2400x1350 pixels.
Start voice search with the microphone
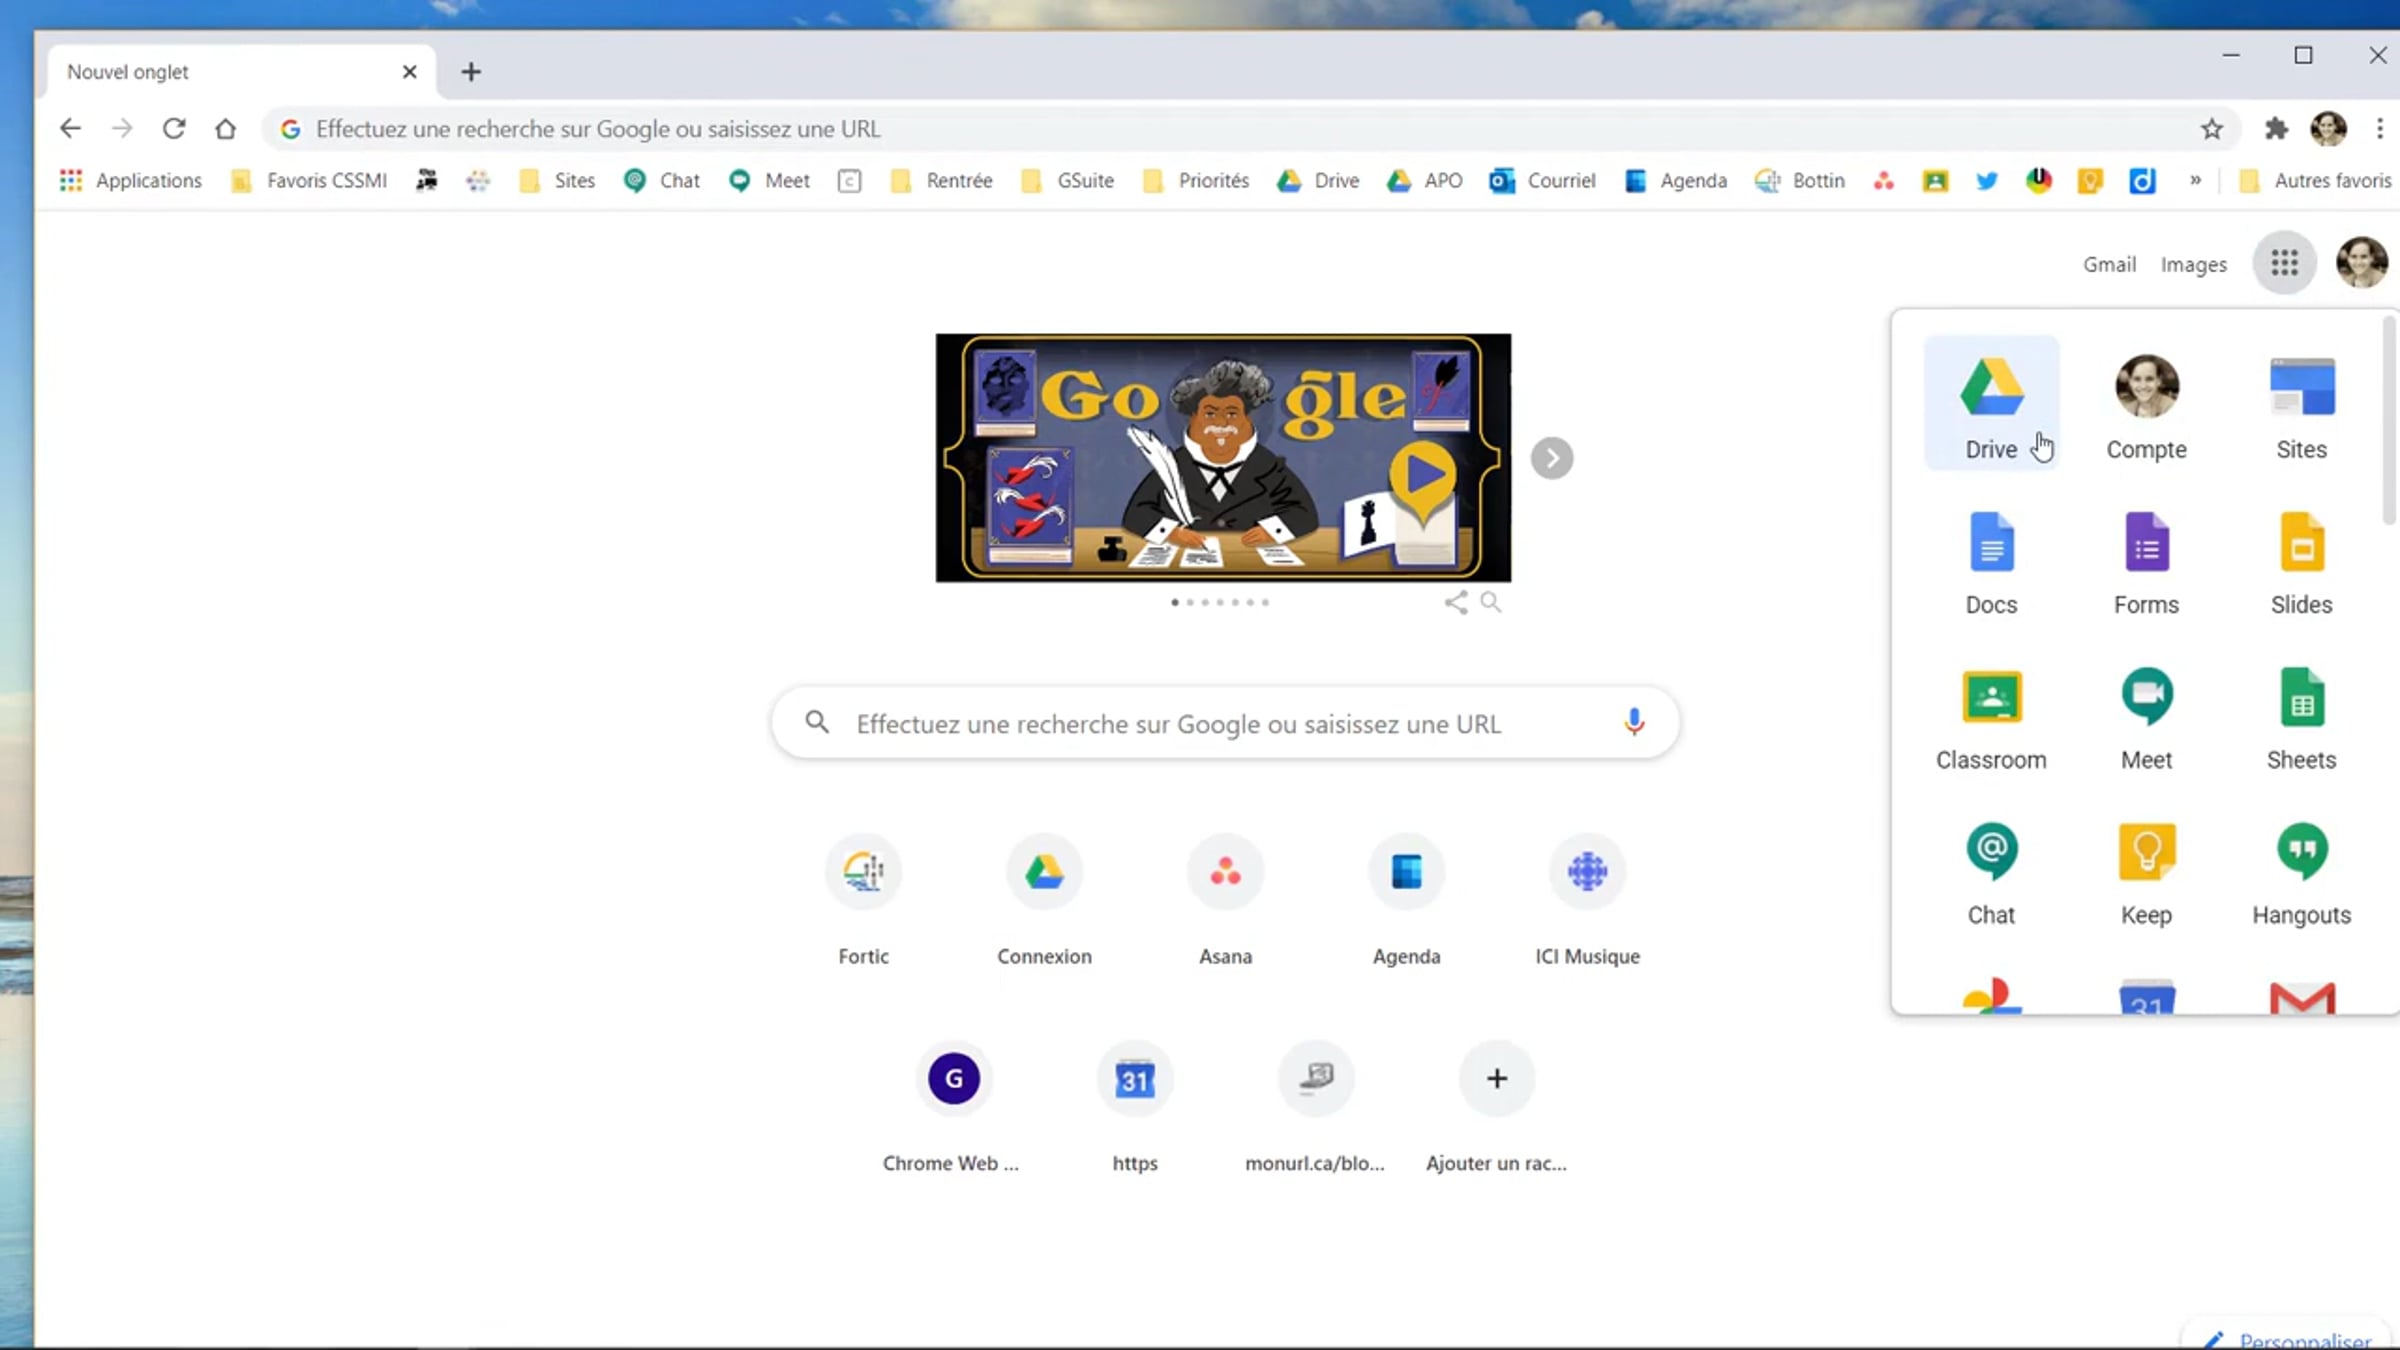coord(1634,722)
